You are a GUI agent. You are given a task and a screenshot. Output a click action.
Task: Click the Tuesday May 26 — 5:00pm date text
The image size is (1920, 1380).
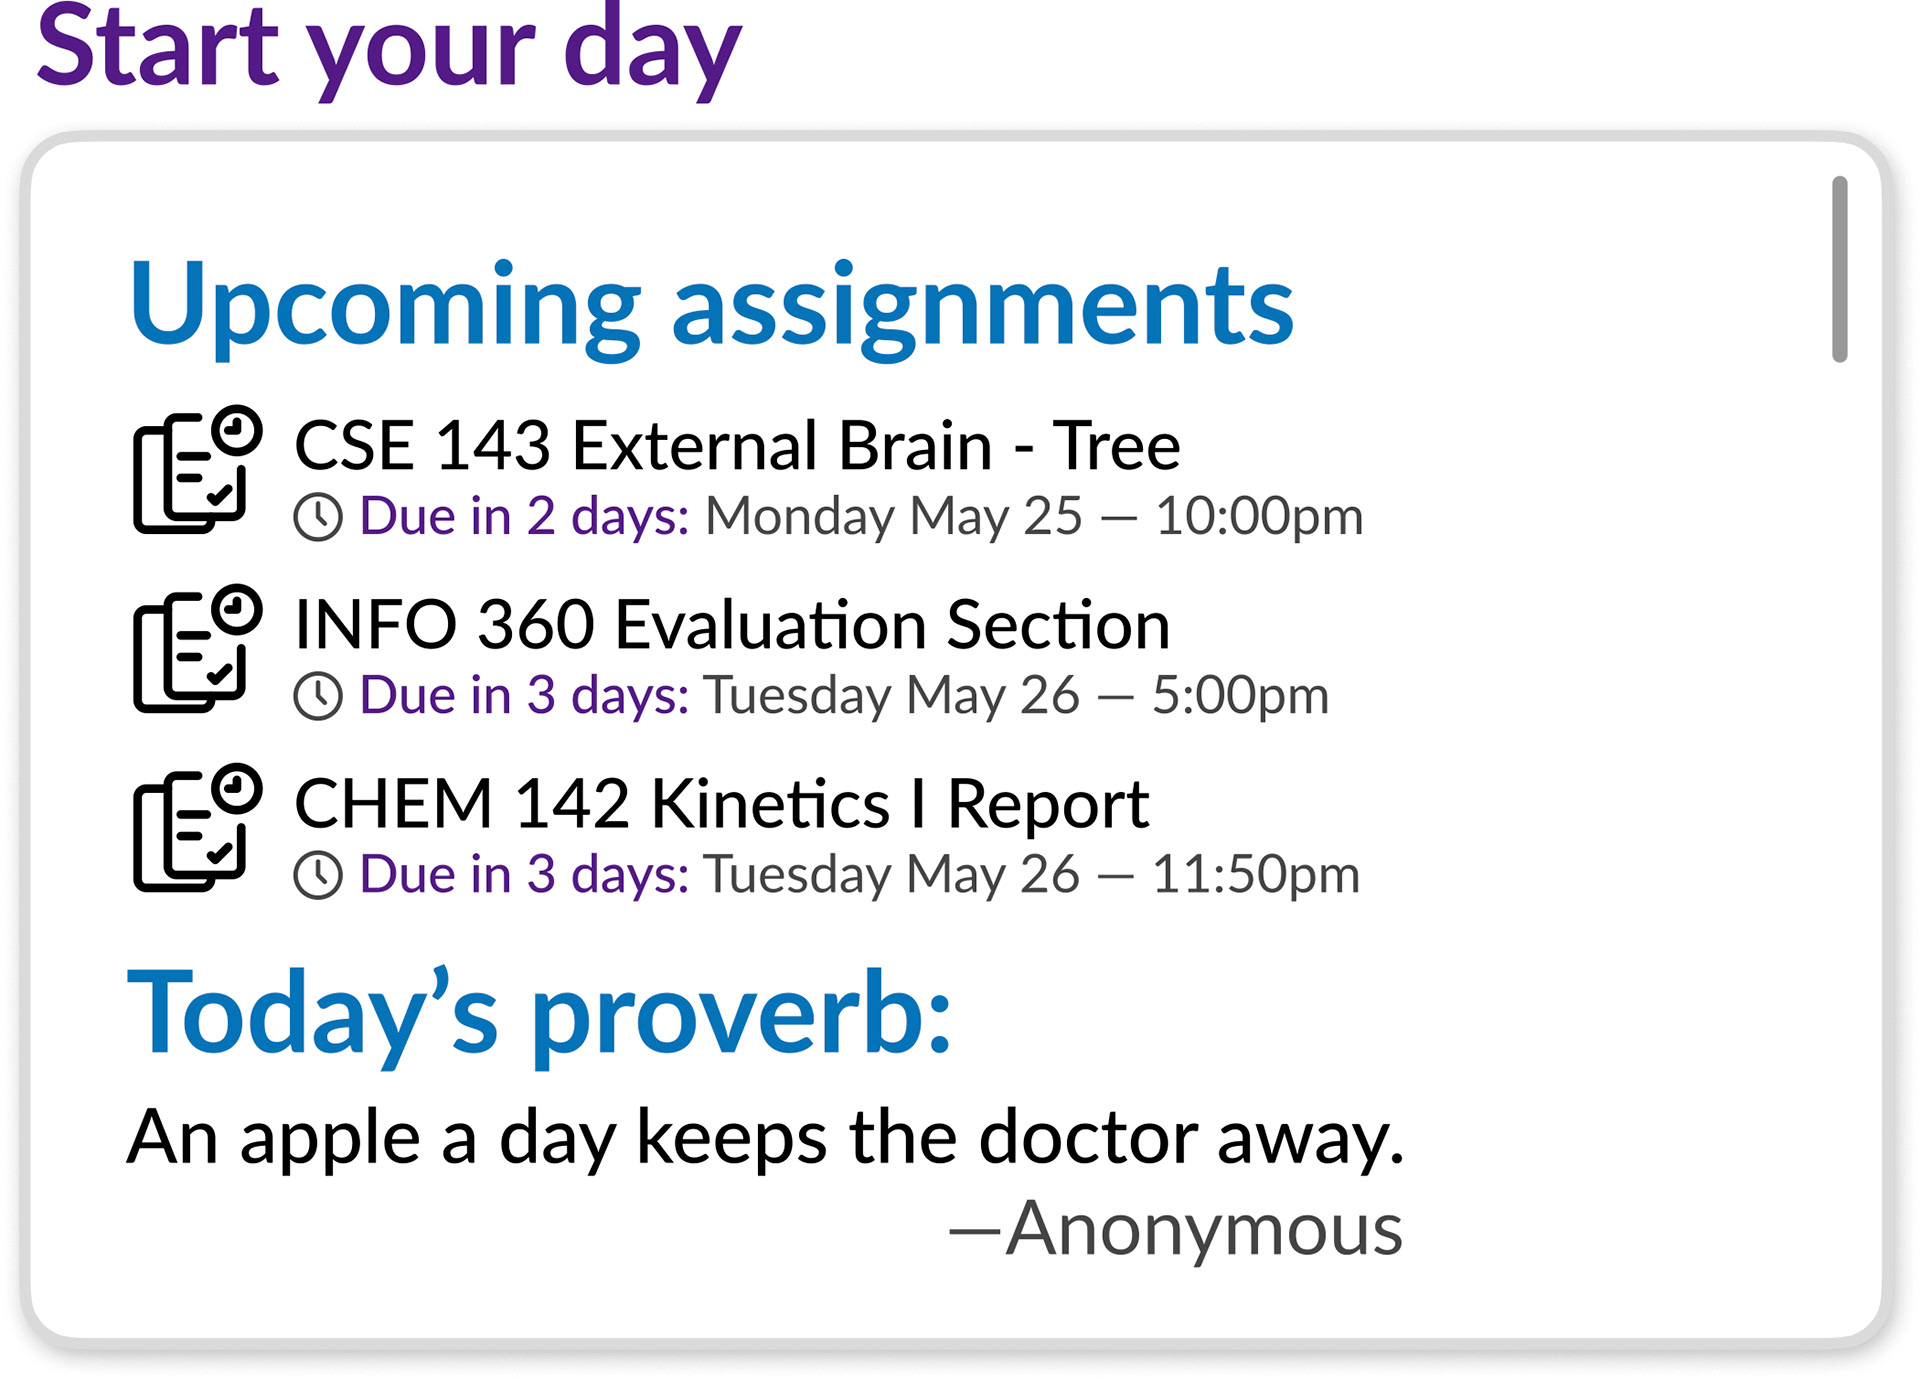[x=1016, y=696]
